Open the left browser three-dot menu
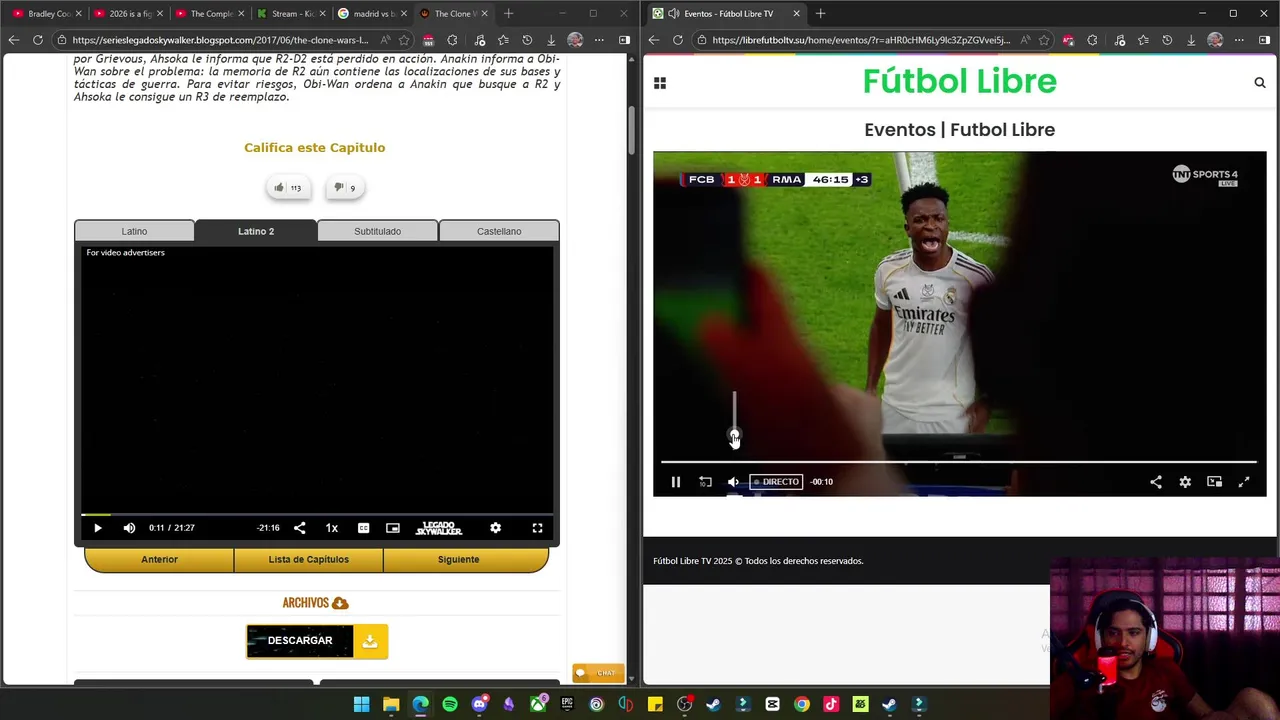 pyautogui.click(x=599, y=40)
